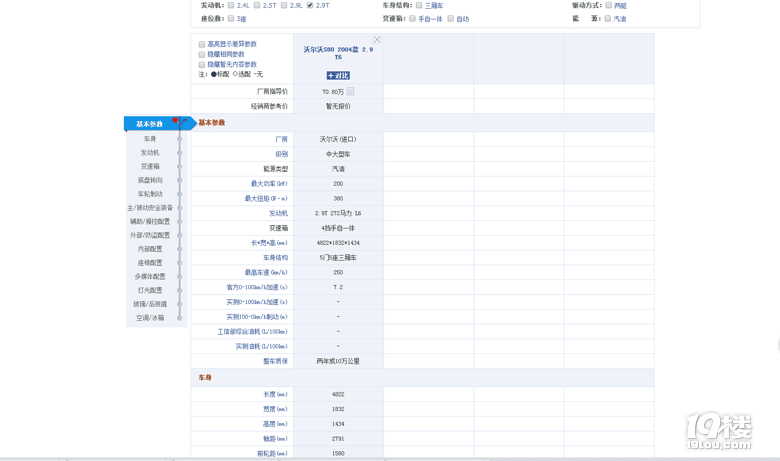Check the 2.5T engine filter checkbox

coord(257,5)
